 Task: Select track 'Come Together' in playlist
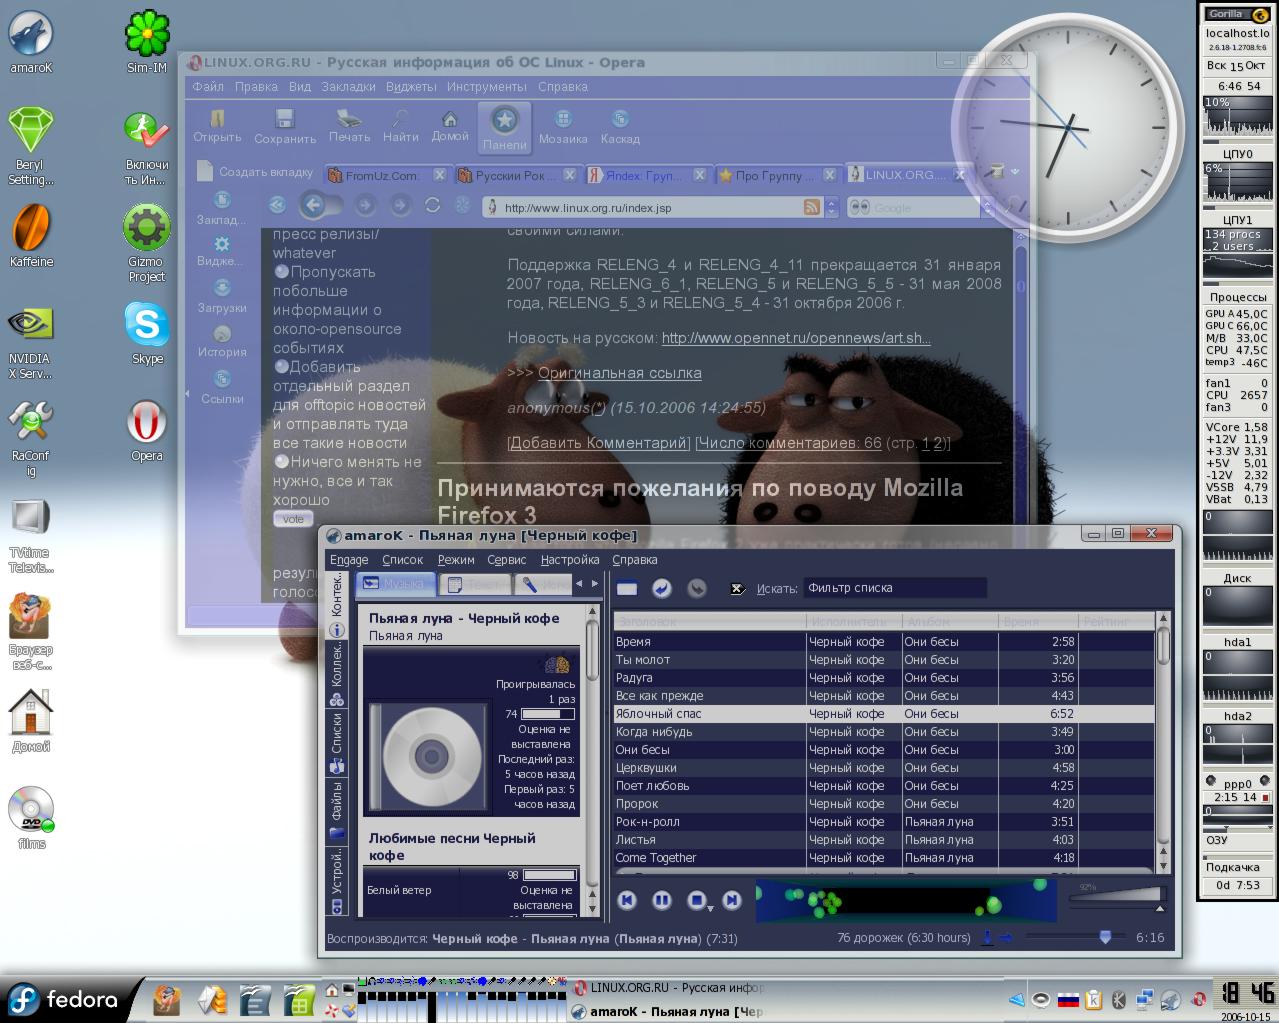(x=884, y=858)
